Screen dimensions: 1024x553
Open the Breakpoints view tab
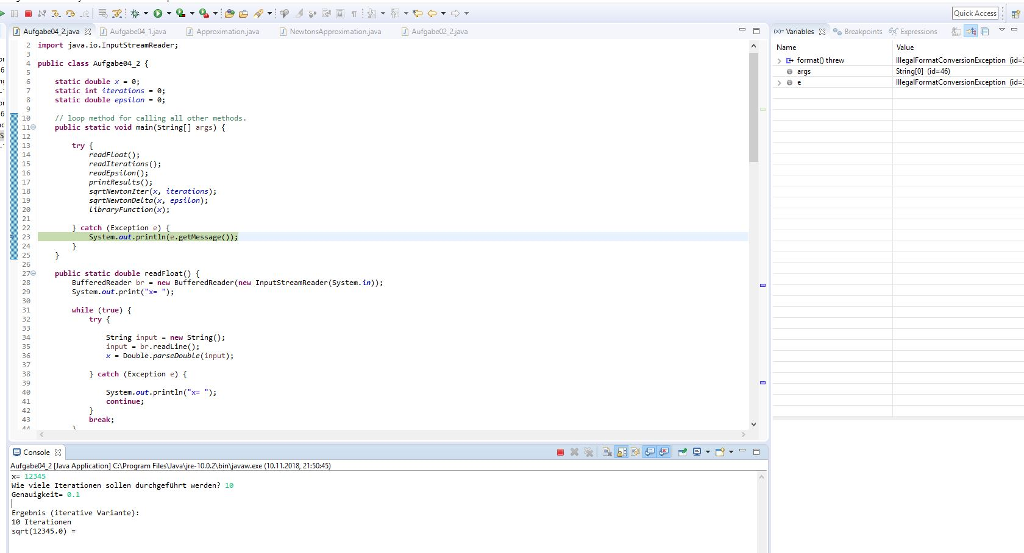(x=857, y=31)
